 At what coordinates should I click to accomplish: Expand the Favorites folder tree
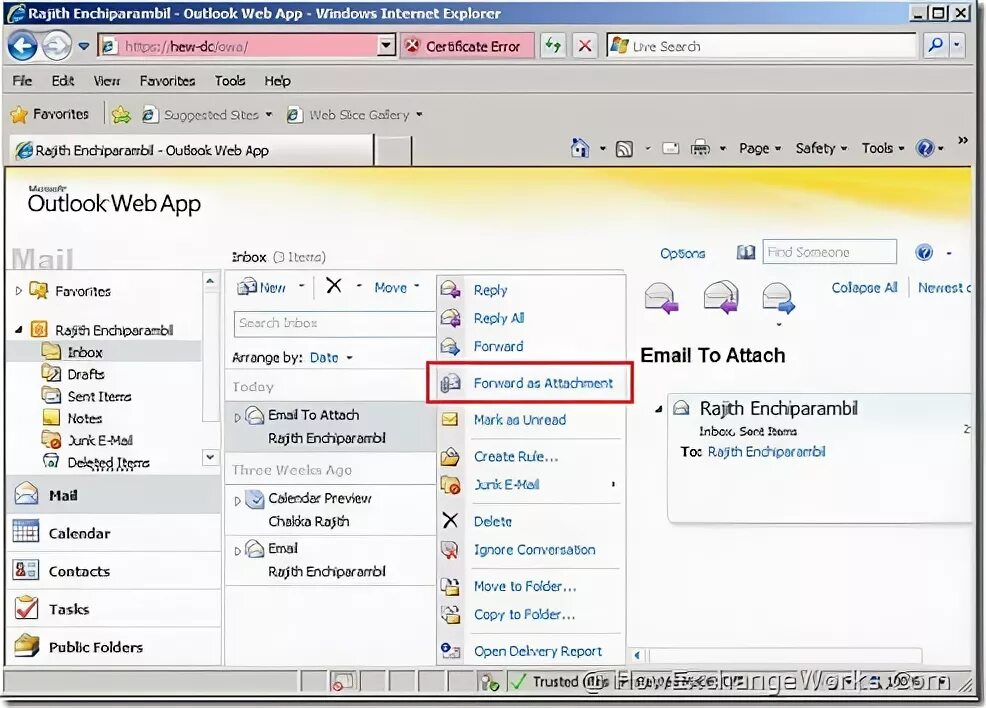(19, 290)
